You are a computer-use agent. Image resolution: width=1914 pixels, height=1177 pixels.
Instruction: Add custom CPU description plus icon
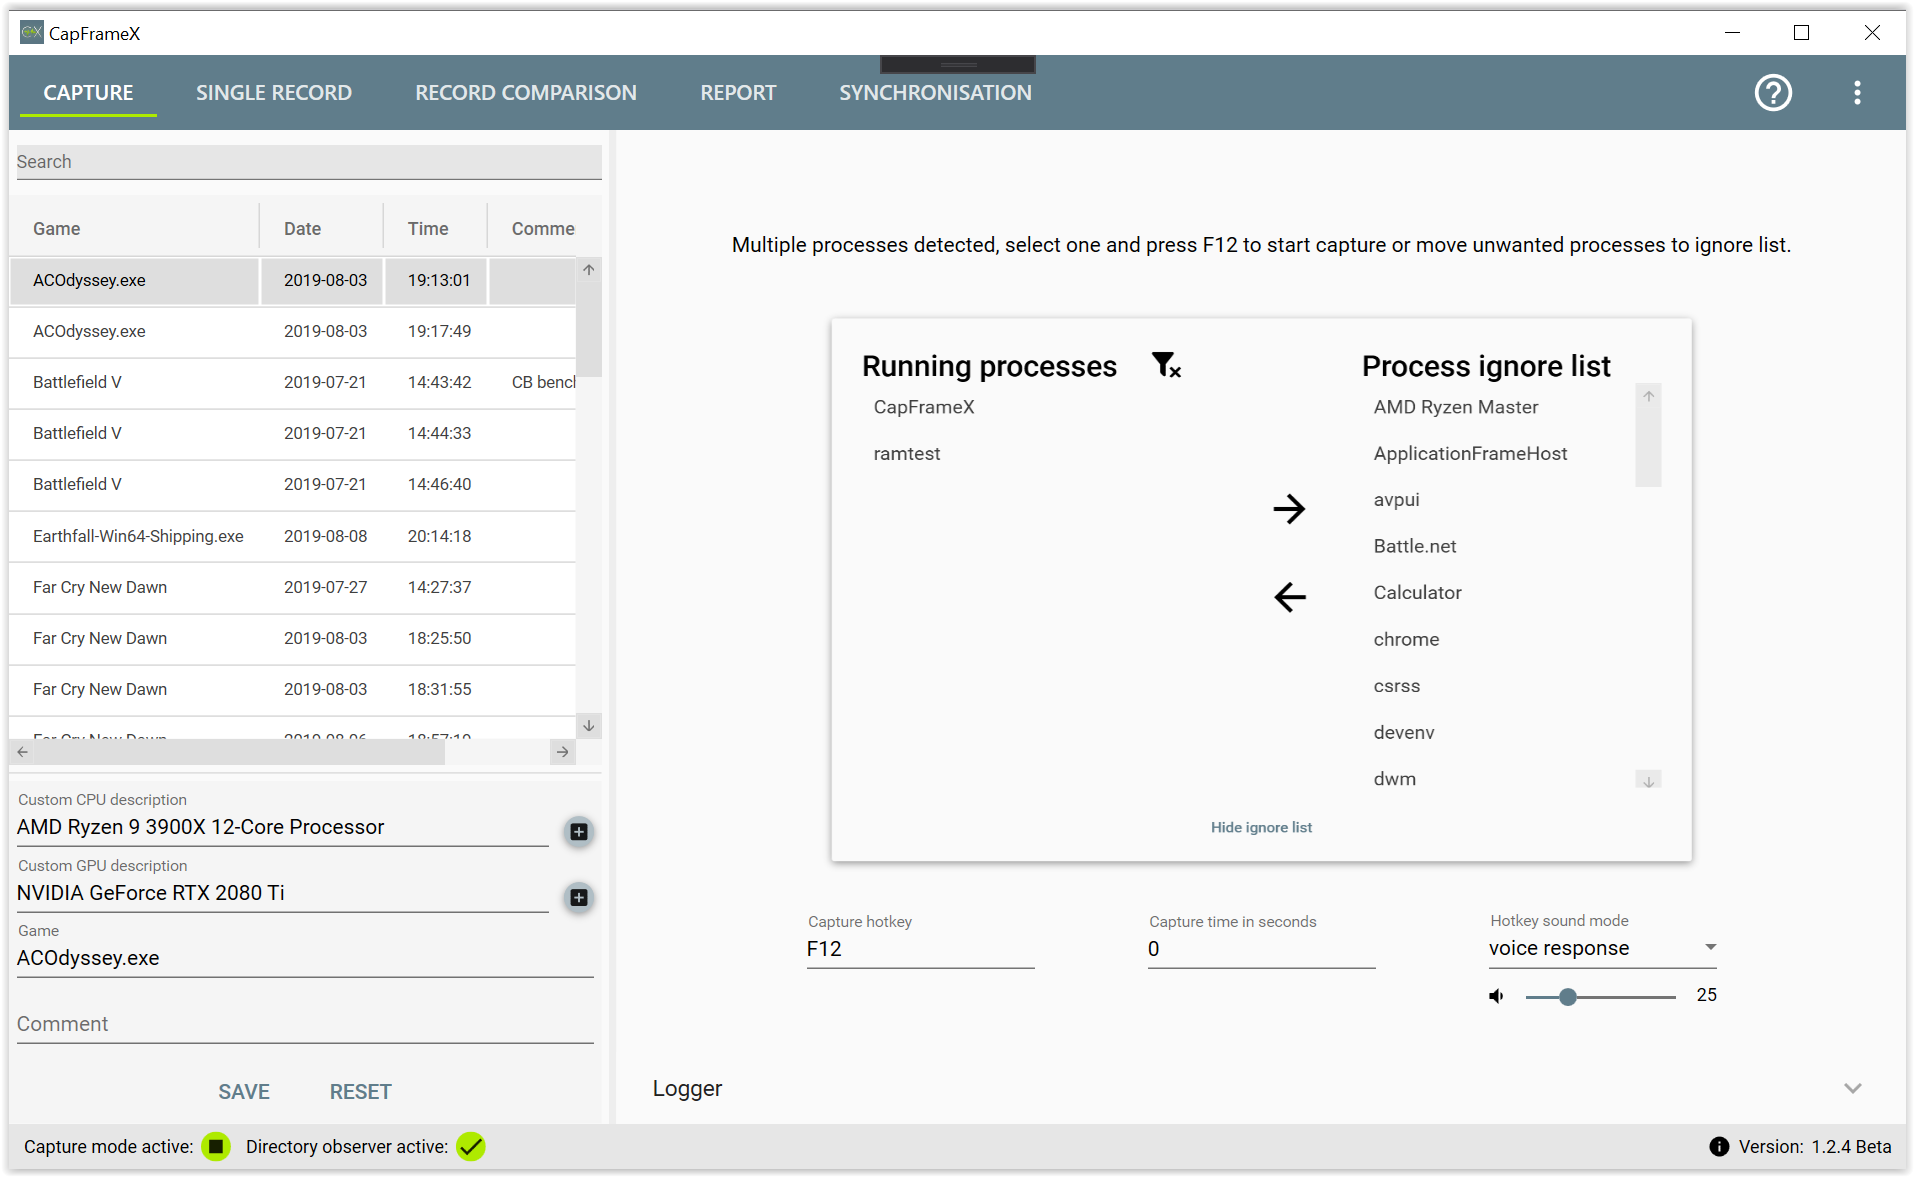(x=579, y=832)
